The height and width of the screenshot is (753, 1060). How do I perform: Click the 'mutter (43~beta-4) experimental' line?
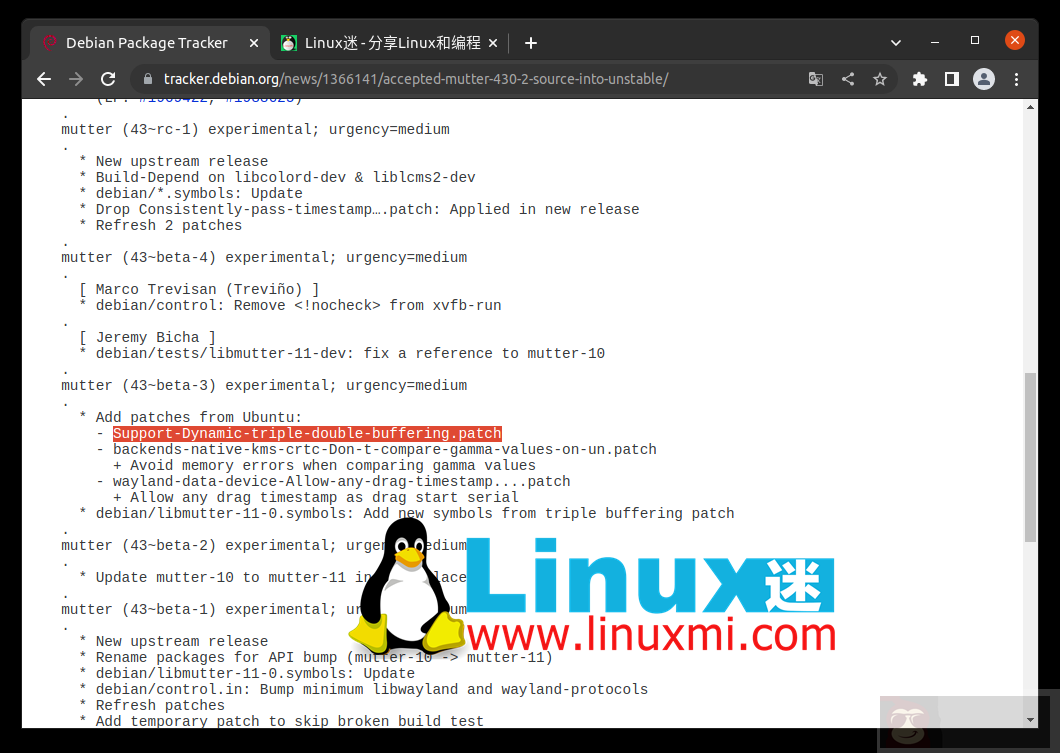pyautogui.click(x=264, y=258)
